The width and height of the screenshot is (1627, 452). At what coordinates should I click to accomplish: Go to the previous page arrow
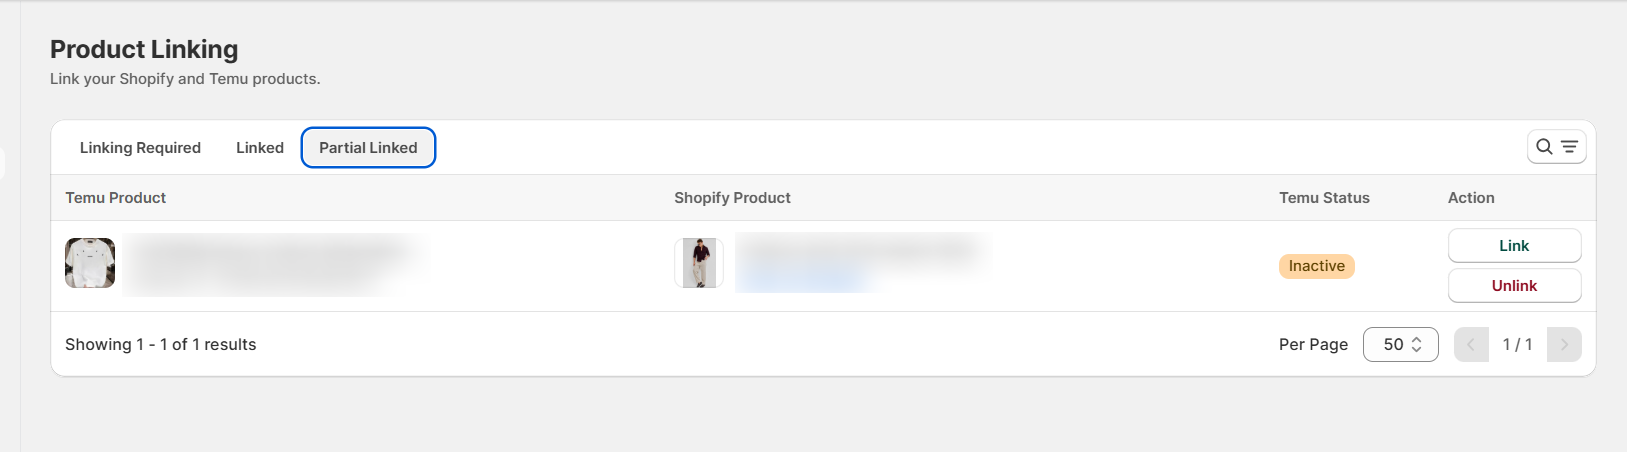click(1471, 344)
